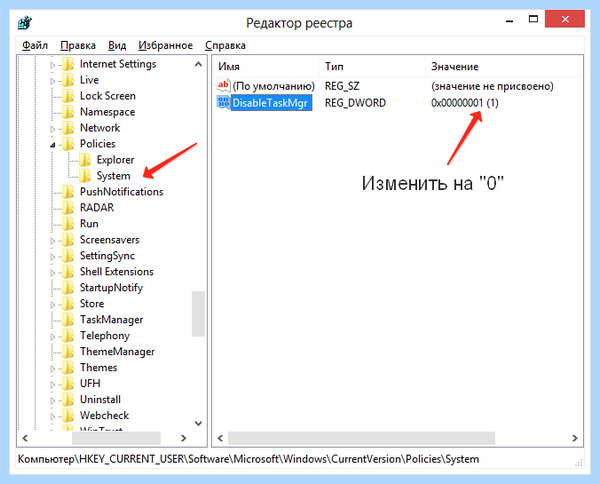
Task: Click the SettingSync folder icon
Action: point(68,256)
